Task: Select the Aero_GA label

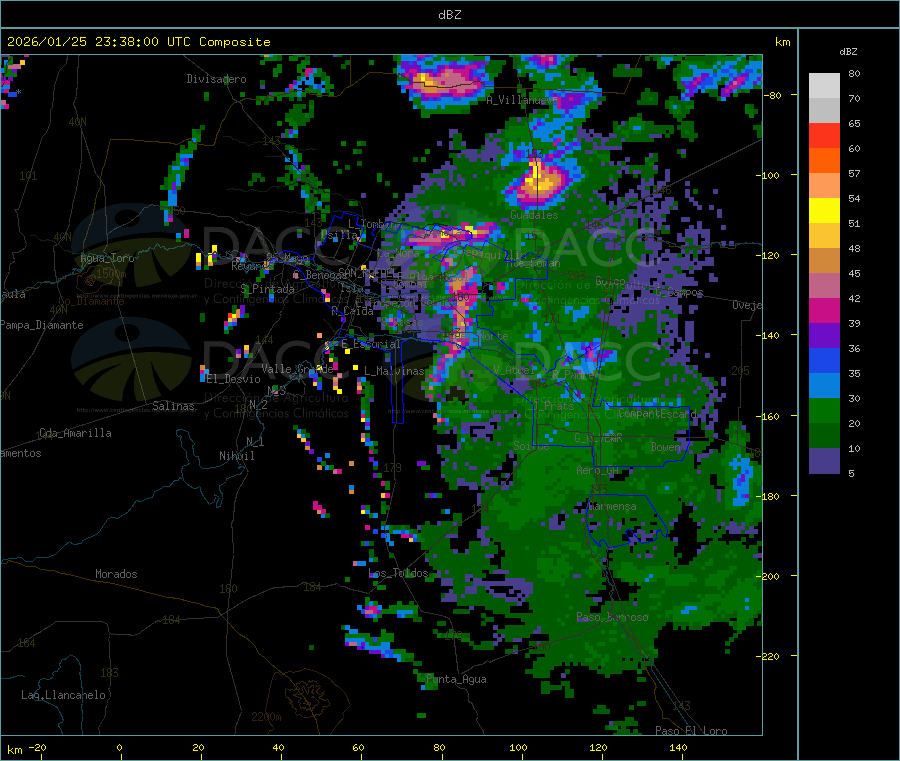Action: tap(598, 470)
